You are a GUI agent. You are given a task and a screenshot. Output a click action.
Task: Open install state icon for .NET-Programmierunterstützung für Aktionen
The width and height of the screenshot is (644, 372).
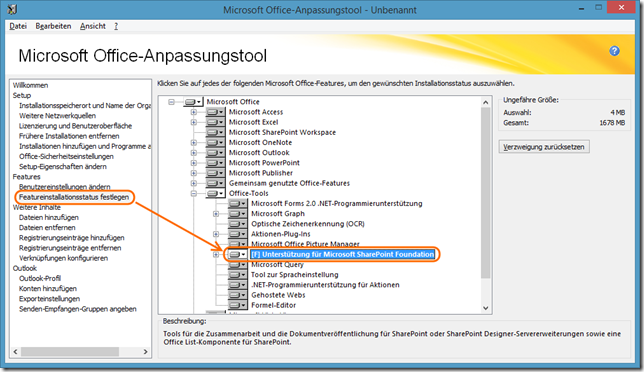click(237, 285)
